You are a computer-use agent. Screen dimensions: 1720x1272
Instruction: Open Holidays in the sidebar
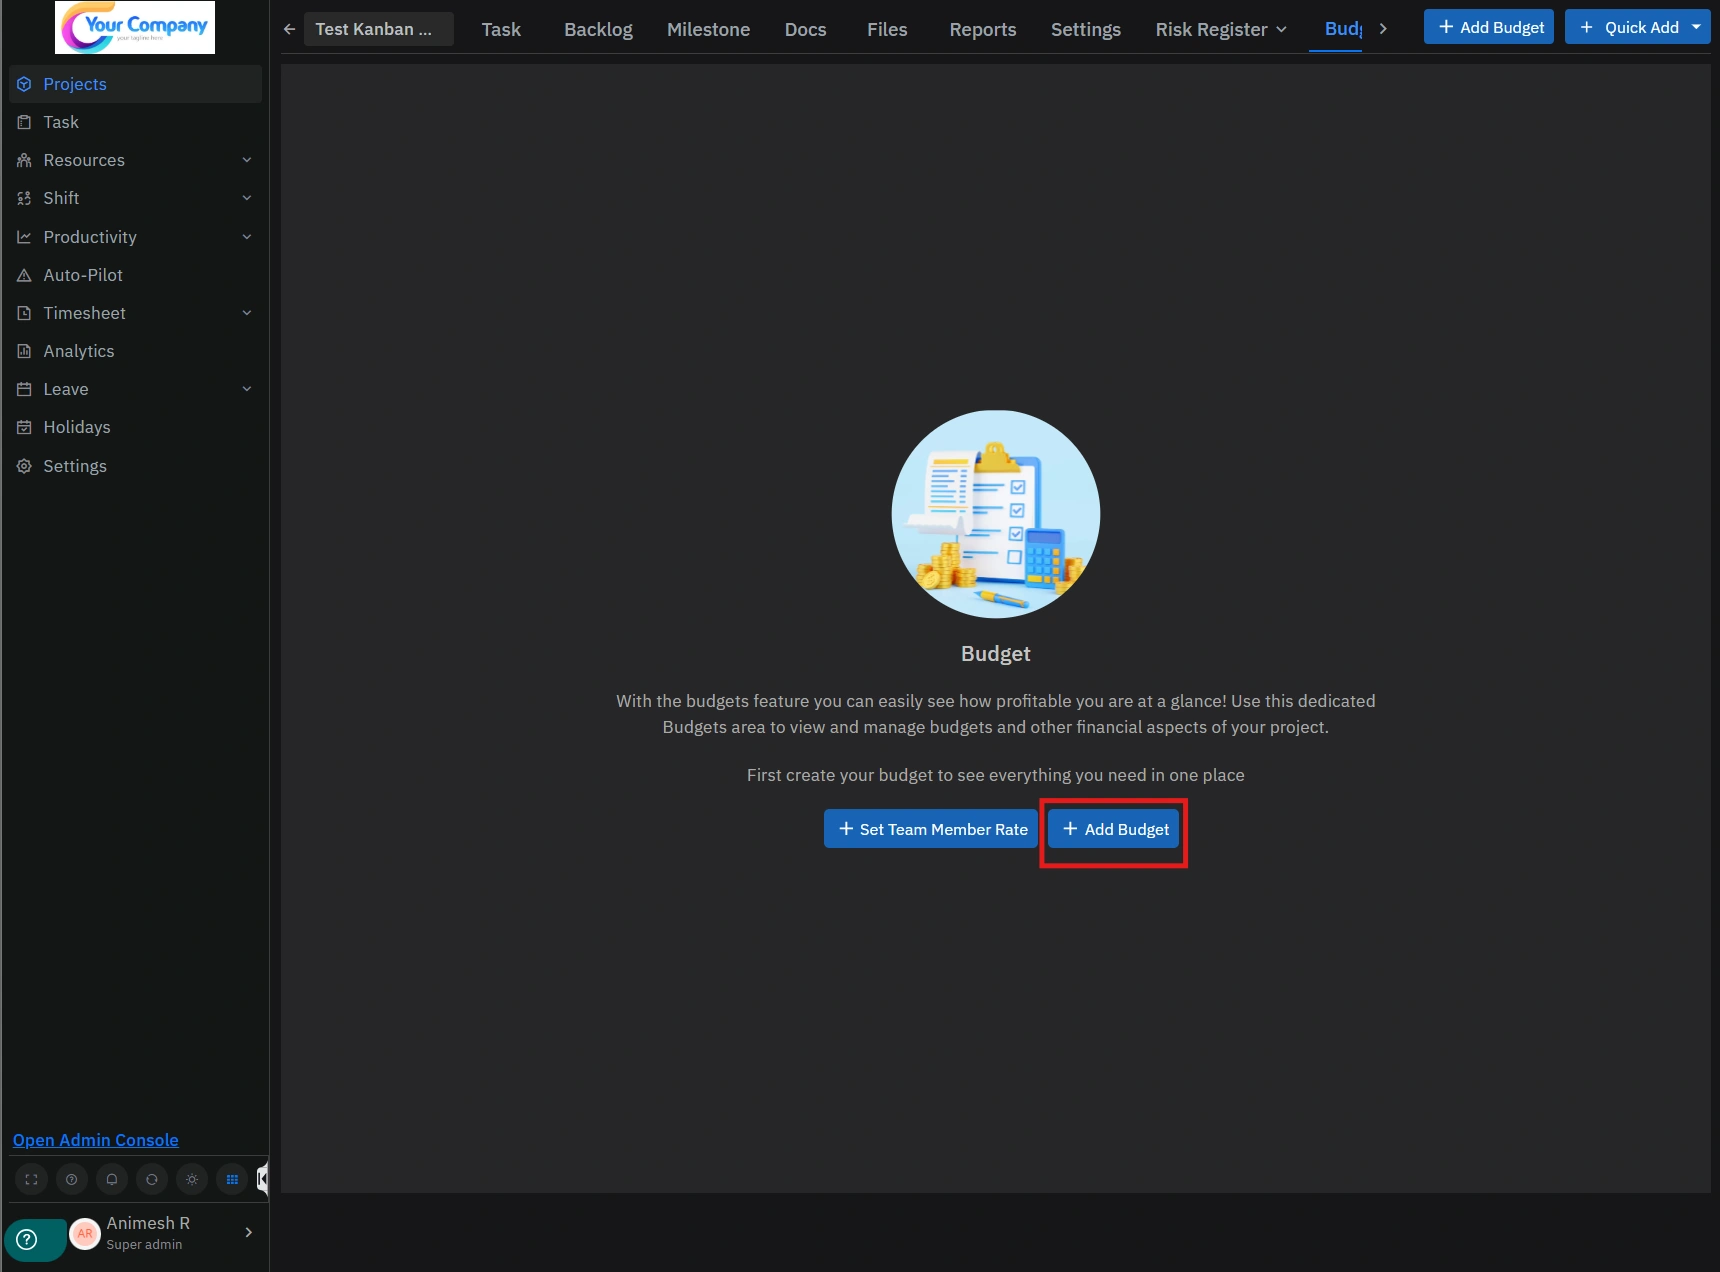coord(136,427)
